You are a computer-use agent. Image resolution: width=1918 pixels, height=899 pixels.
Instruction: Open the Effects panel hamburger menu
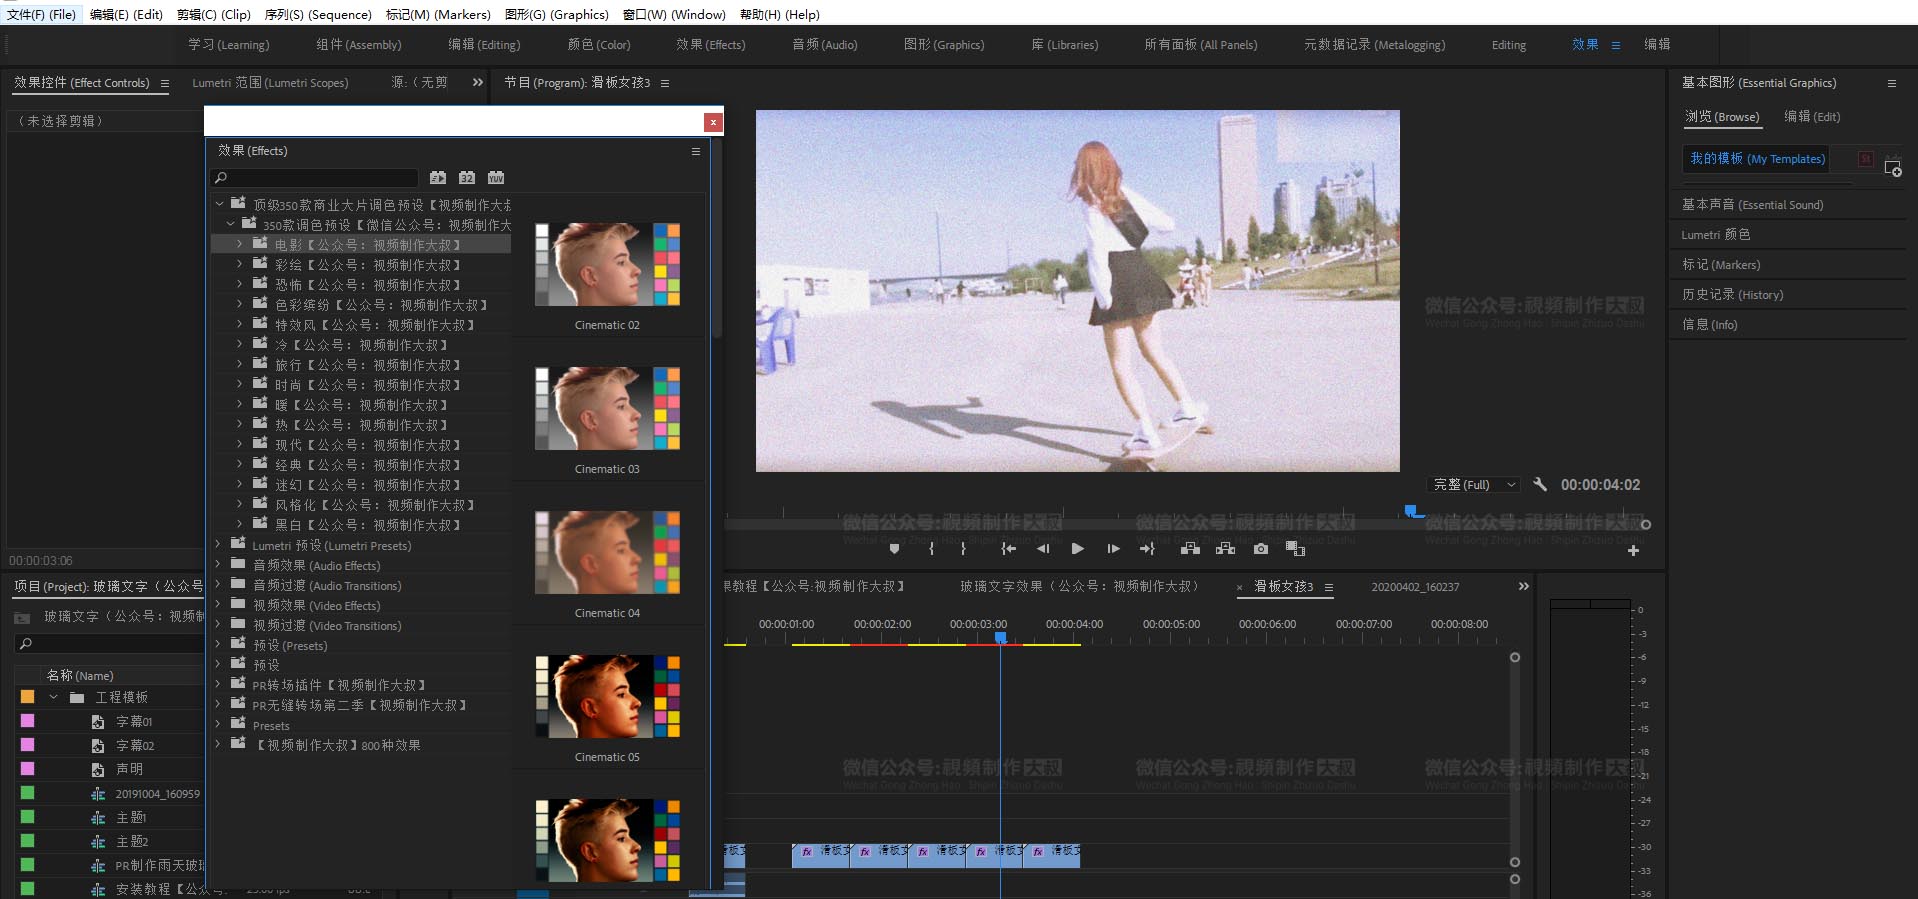pyautogui.click(x=696, y=151)
